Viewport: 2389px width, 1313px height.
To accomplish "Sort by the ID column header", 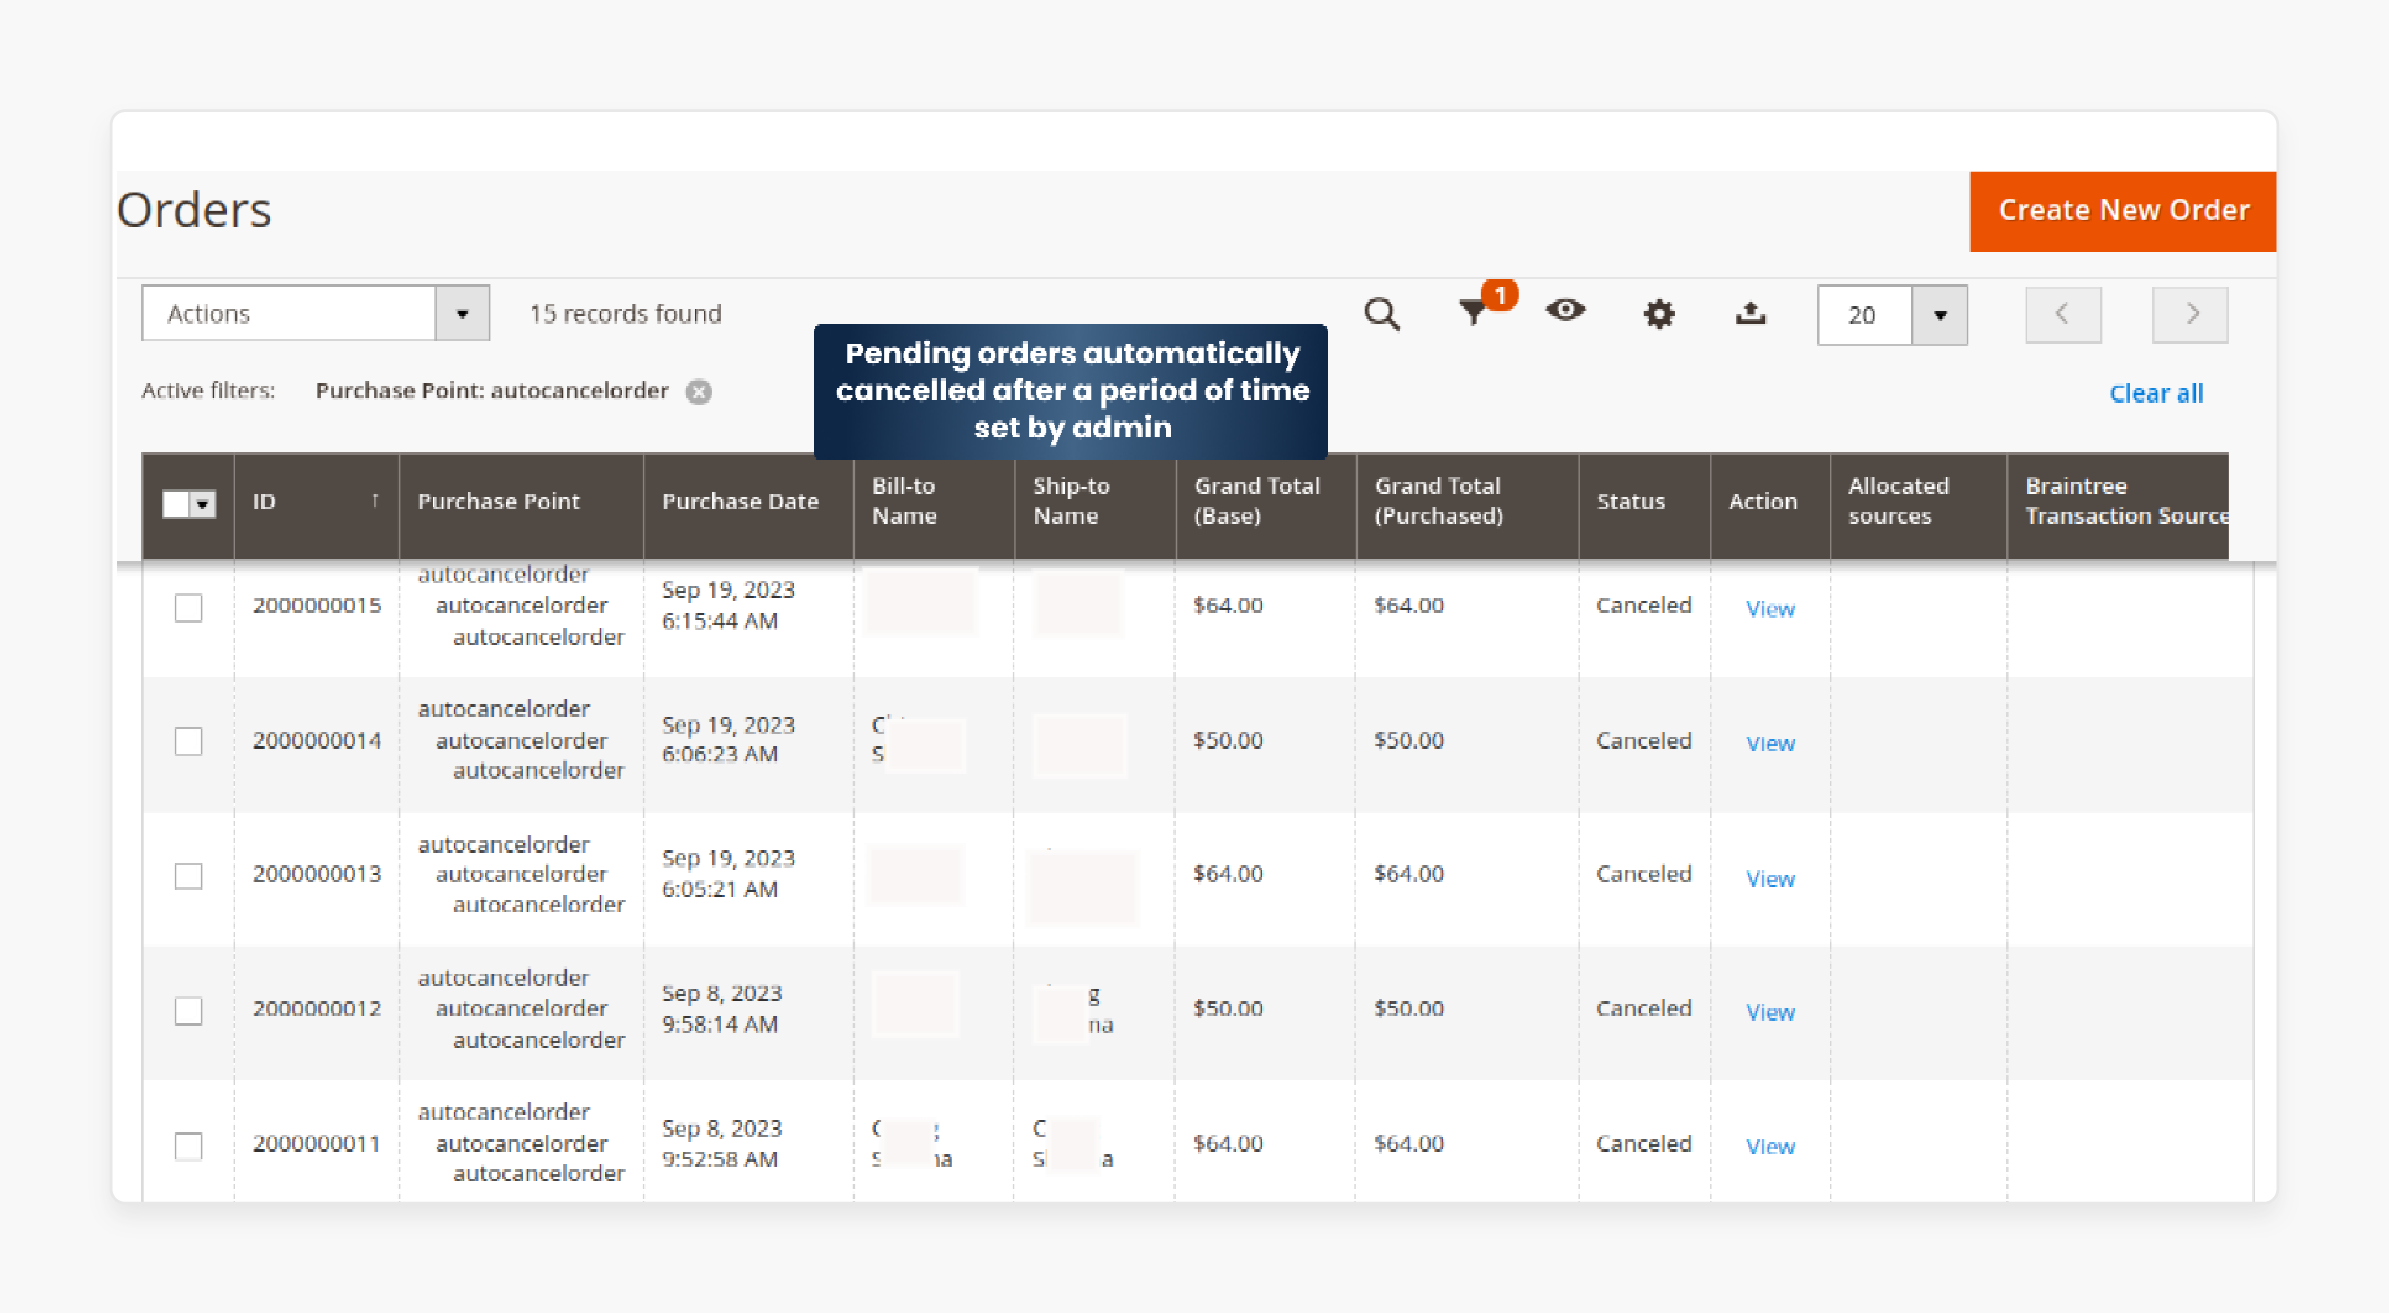I will point(316,505).
